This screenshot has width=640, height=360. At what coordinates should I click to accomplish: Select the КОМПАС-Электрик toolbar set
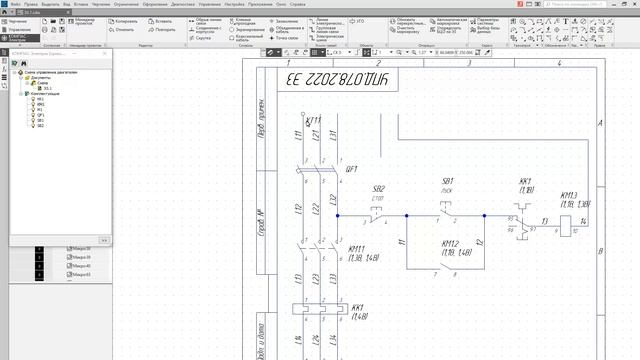20,38
